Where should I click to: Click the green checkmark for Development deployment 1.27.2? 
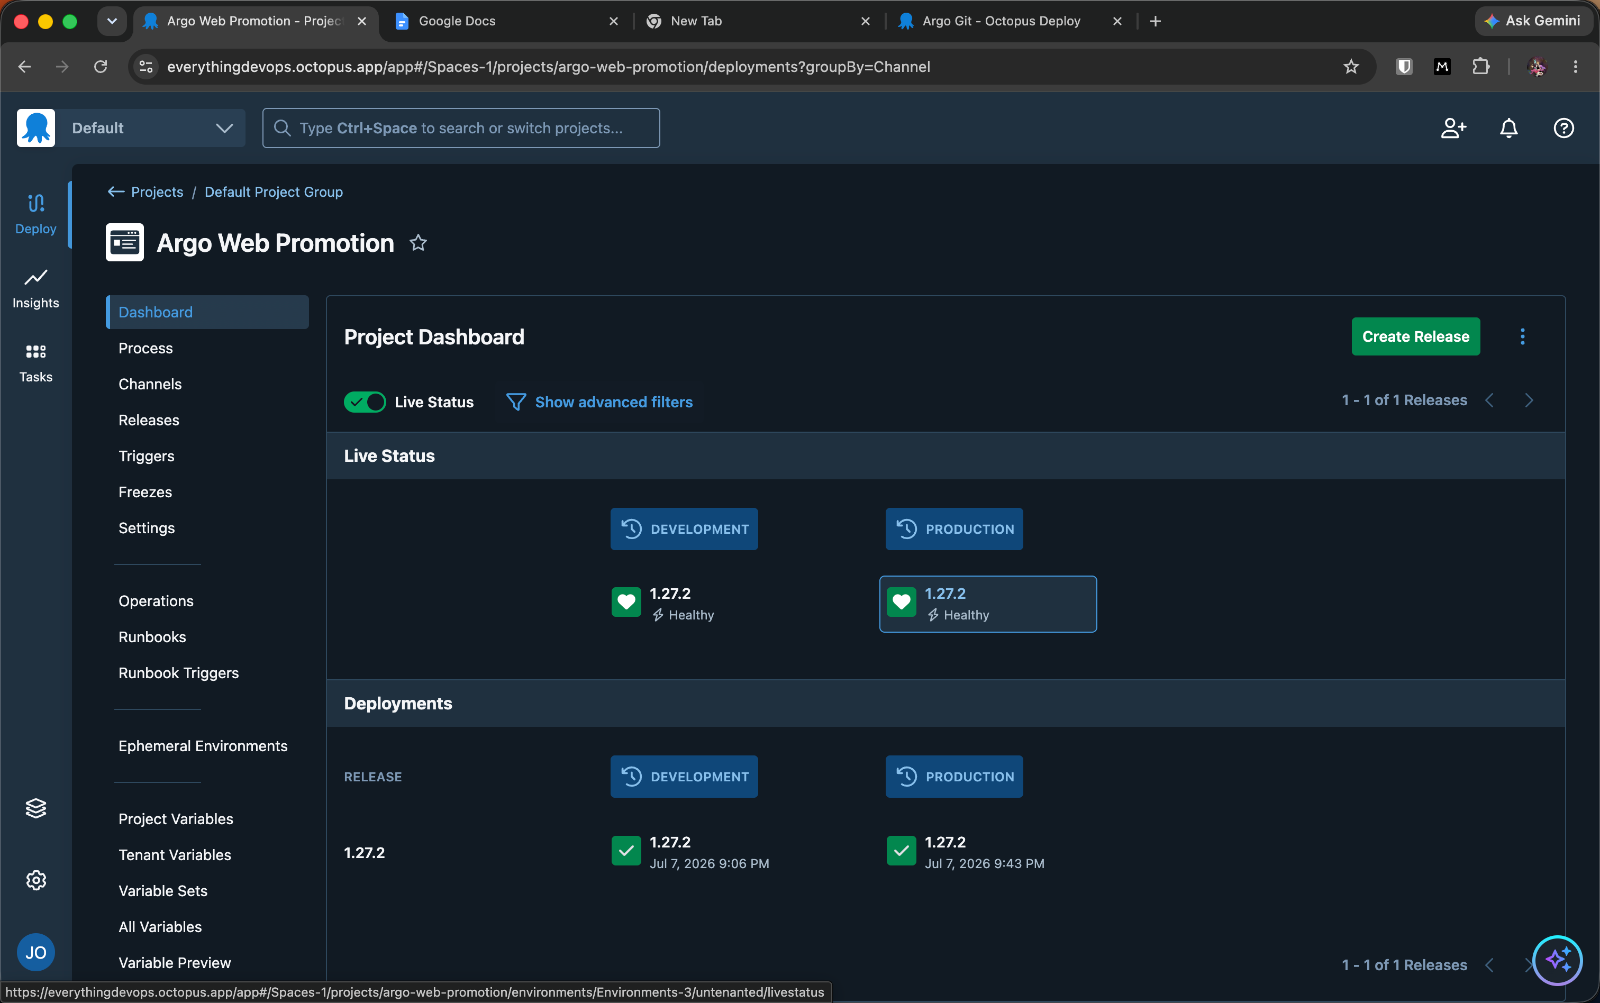click(x=626, y=851)
